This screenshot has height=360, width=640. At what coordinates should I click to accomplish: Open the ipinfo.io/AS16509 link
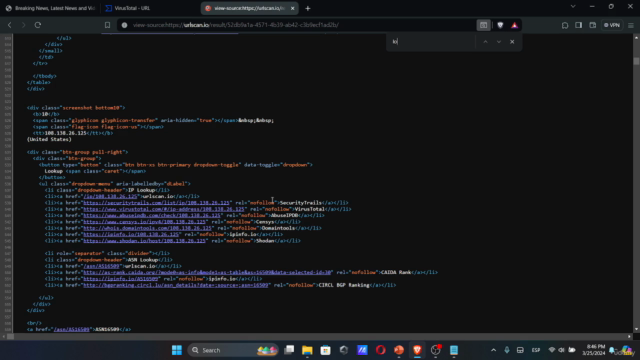tap(121, 279)
